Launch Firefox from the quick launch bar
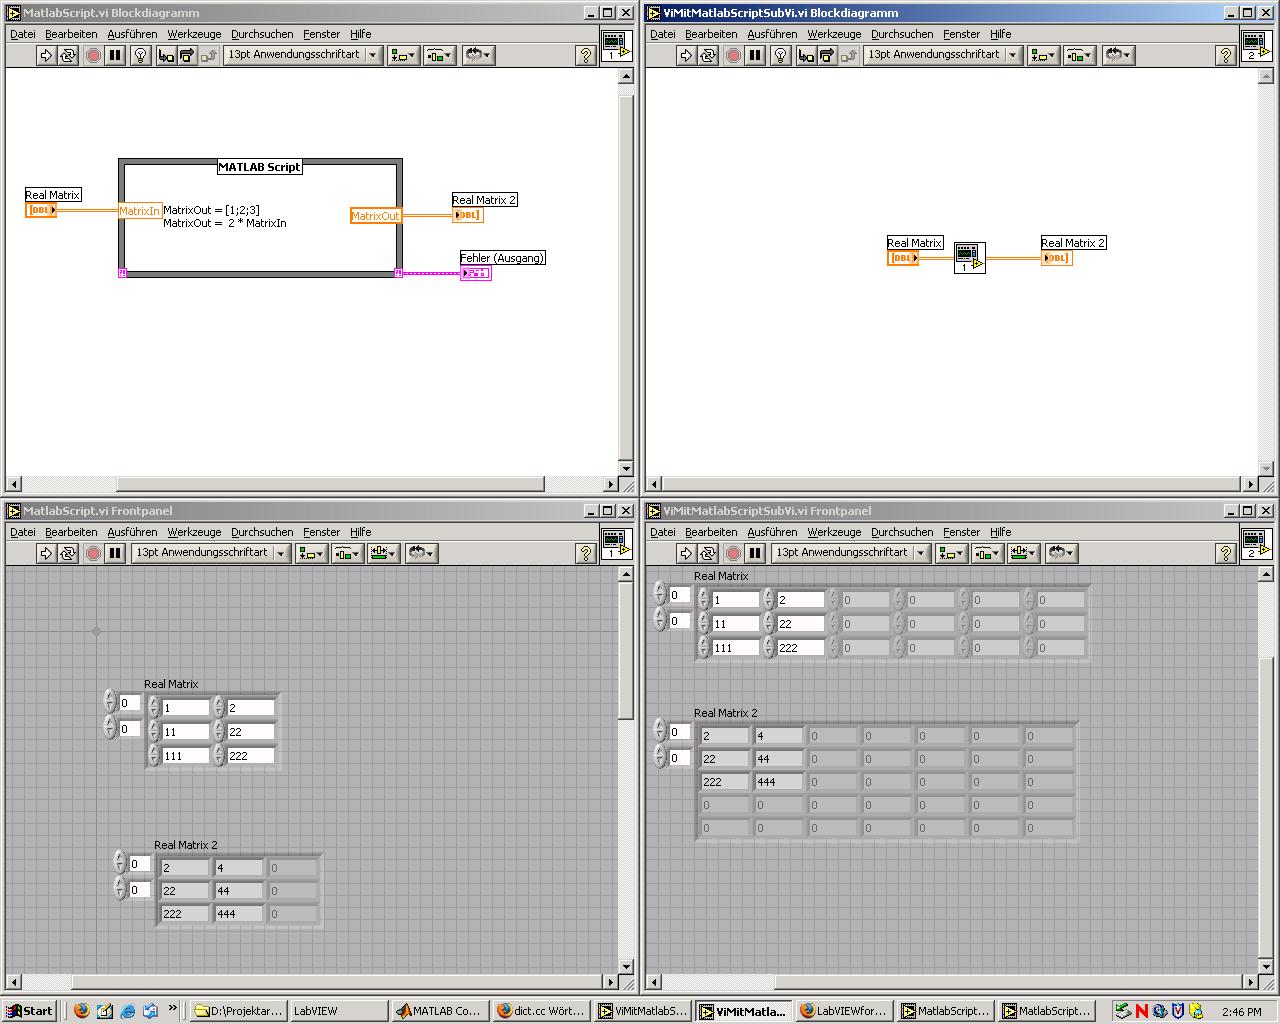The image size is (1280, 1024). [82, 1011]
